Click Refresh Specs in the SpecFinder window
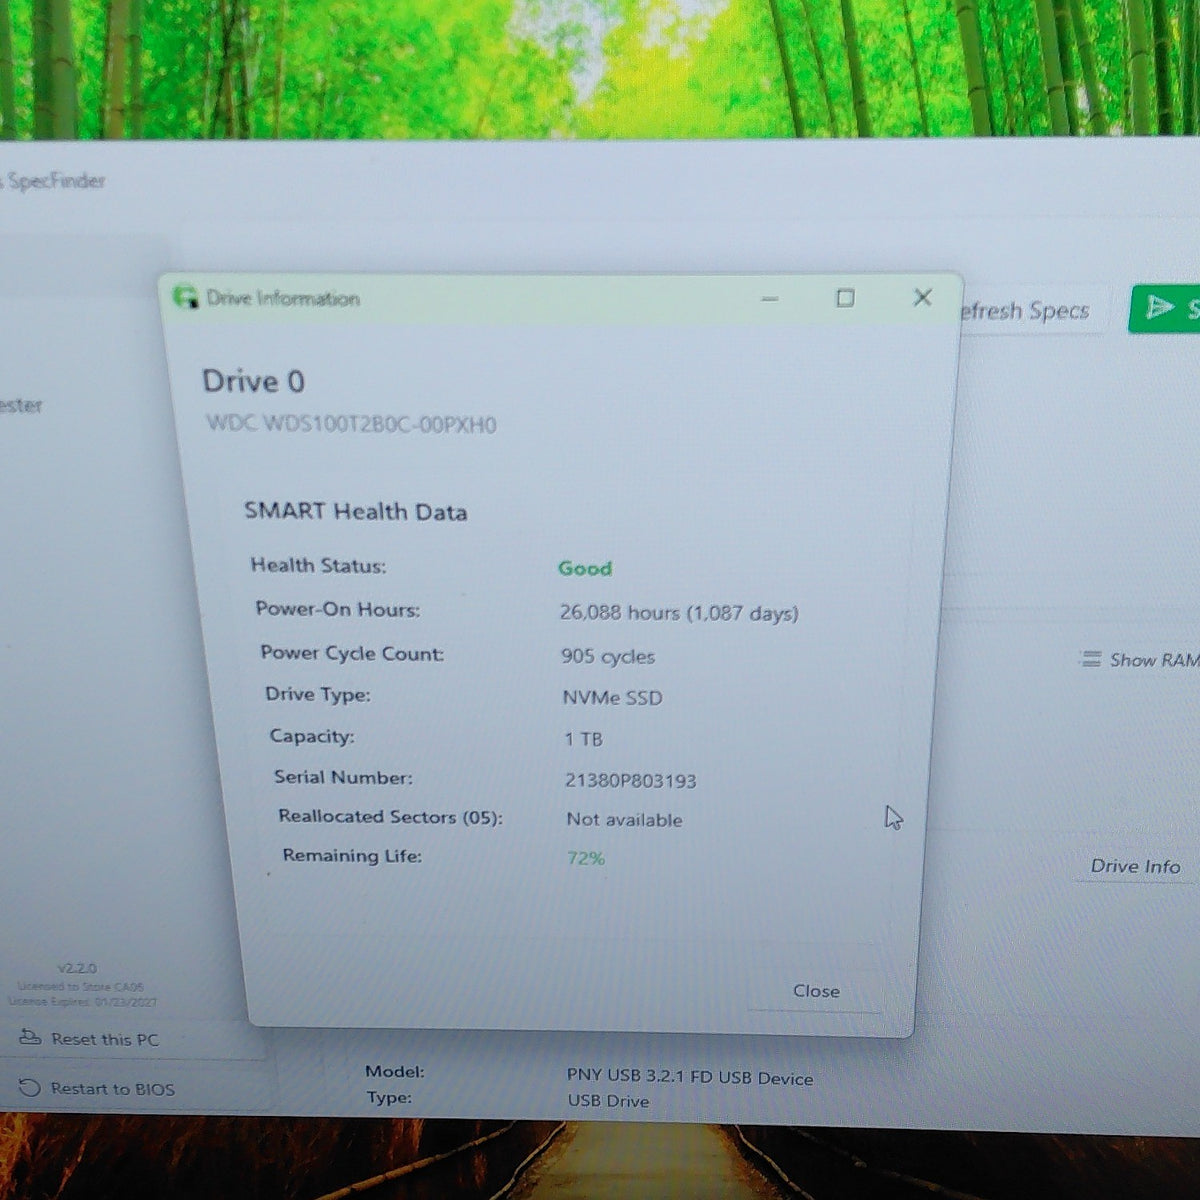The image size is (1200, 1200). pos(1024,311)
